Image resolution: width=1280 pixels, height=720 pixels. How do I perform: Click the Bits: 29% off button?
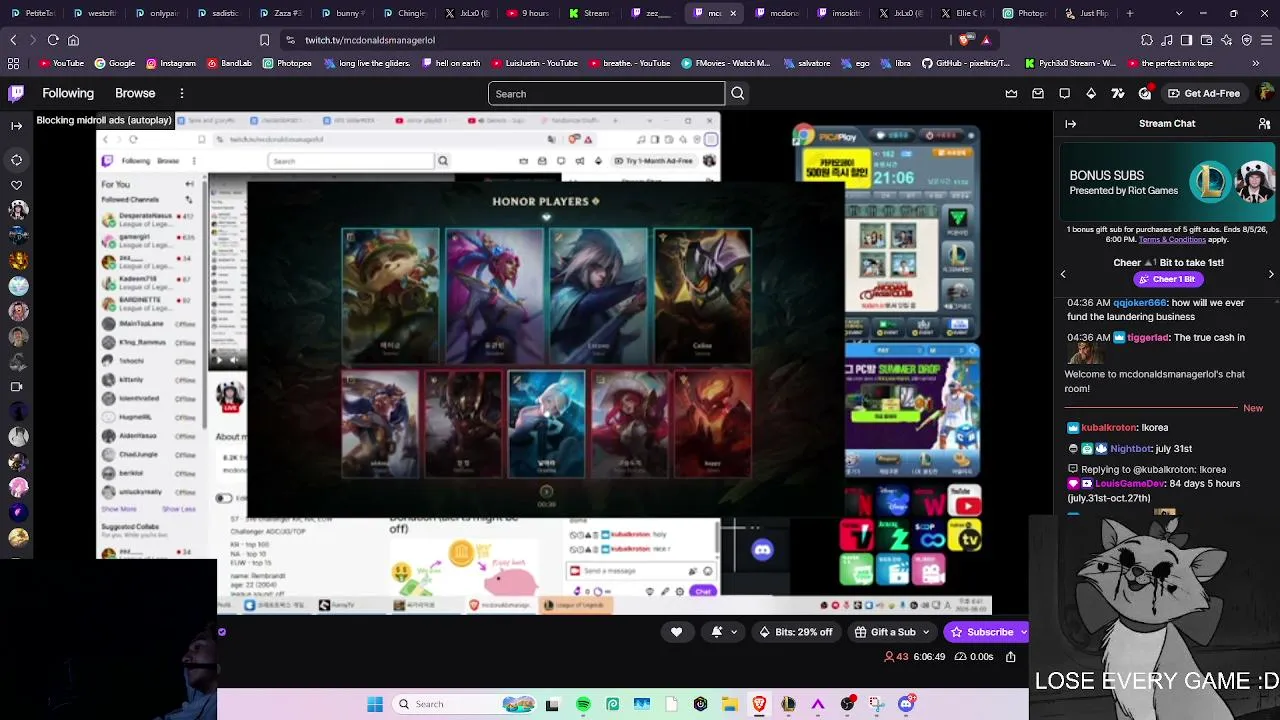click(x=796, y=632)
